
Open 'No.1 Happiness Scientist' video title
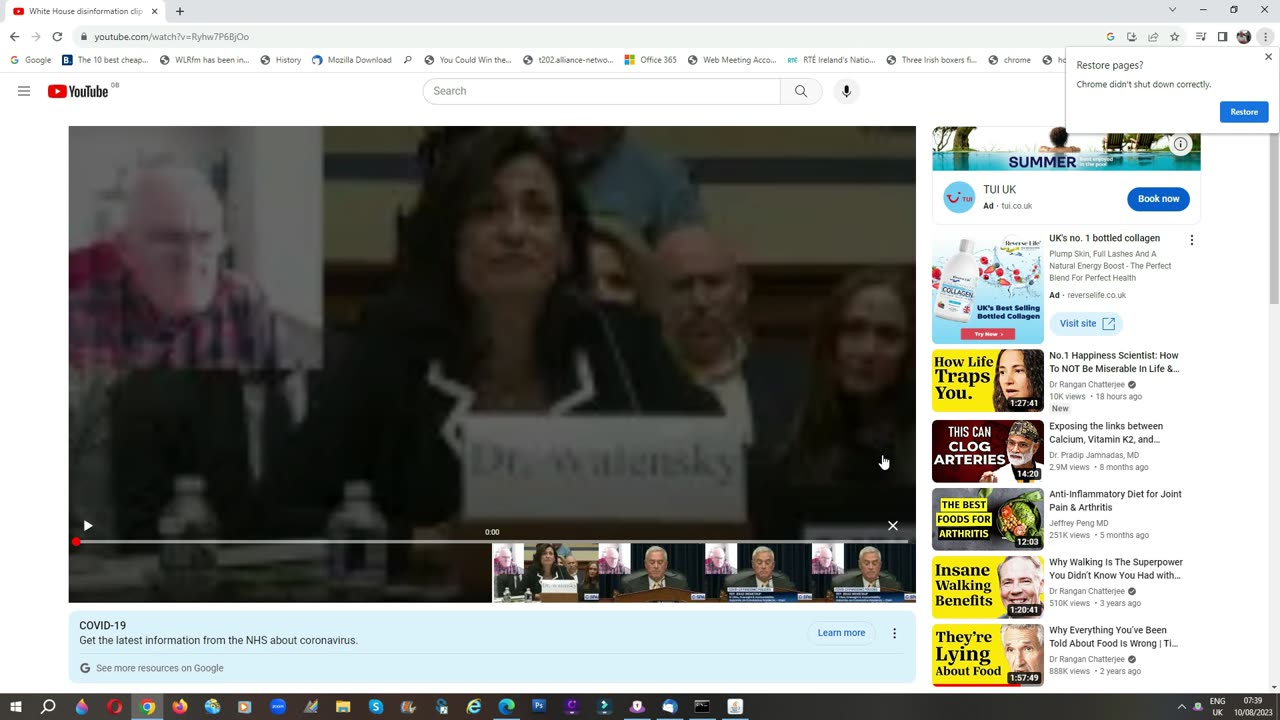pyautogui.click(x=1114, y=362)
